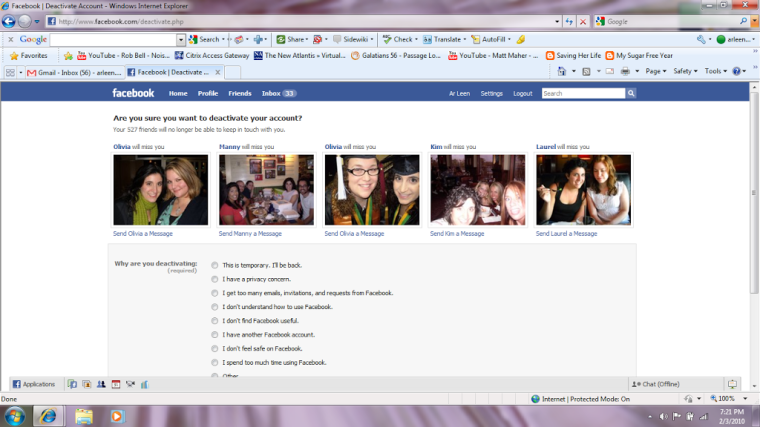The image size is (760, 427).
Task: Open the Favorites star button
Action: pyautogui.click(x=29, y=56)
